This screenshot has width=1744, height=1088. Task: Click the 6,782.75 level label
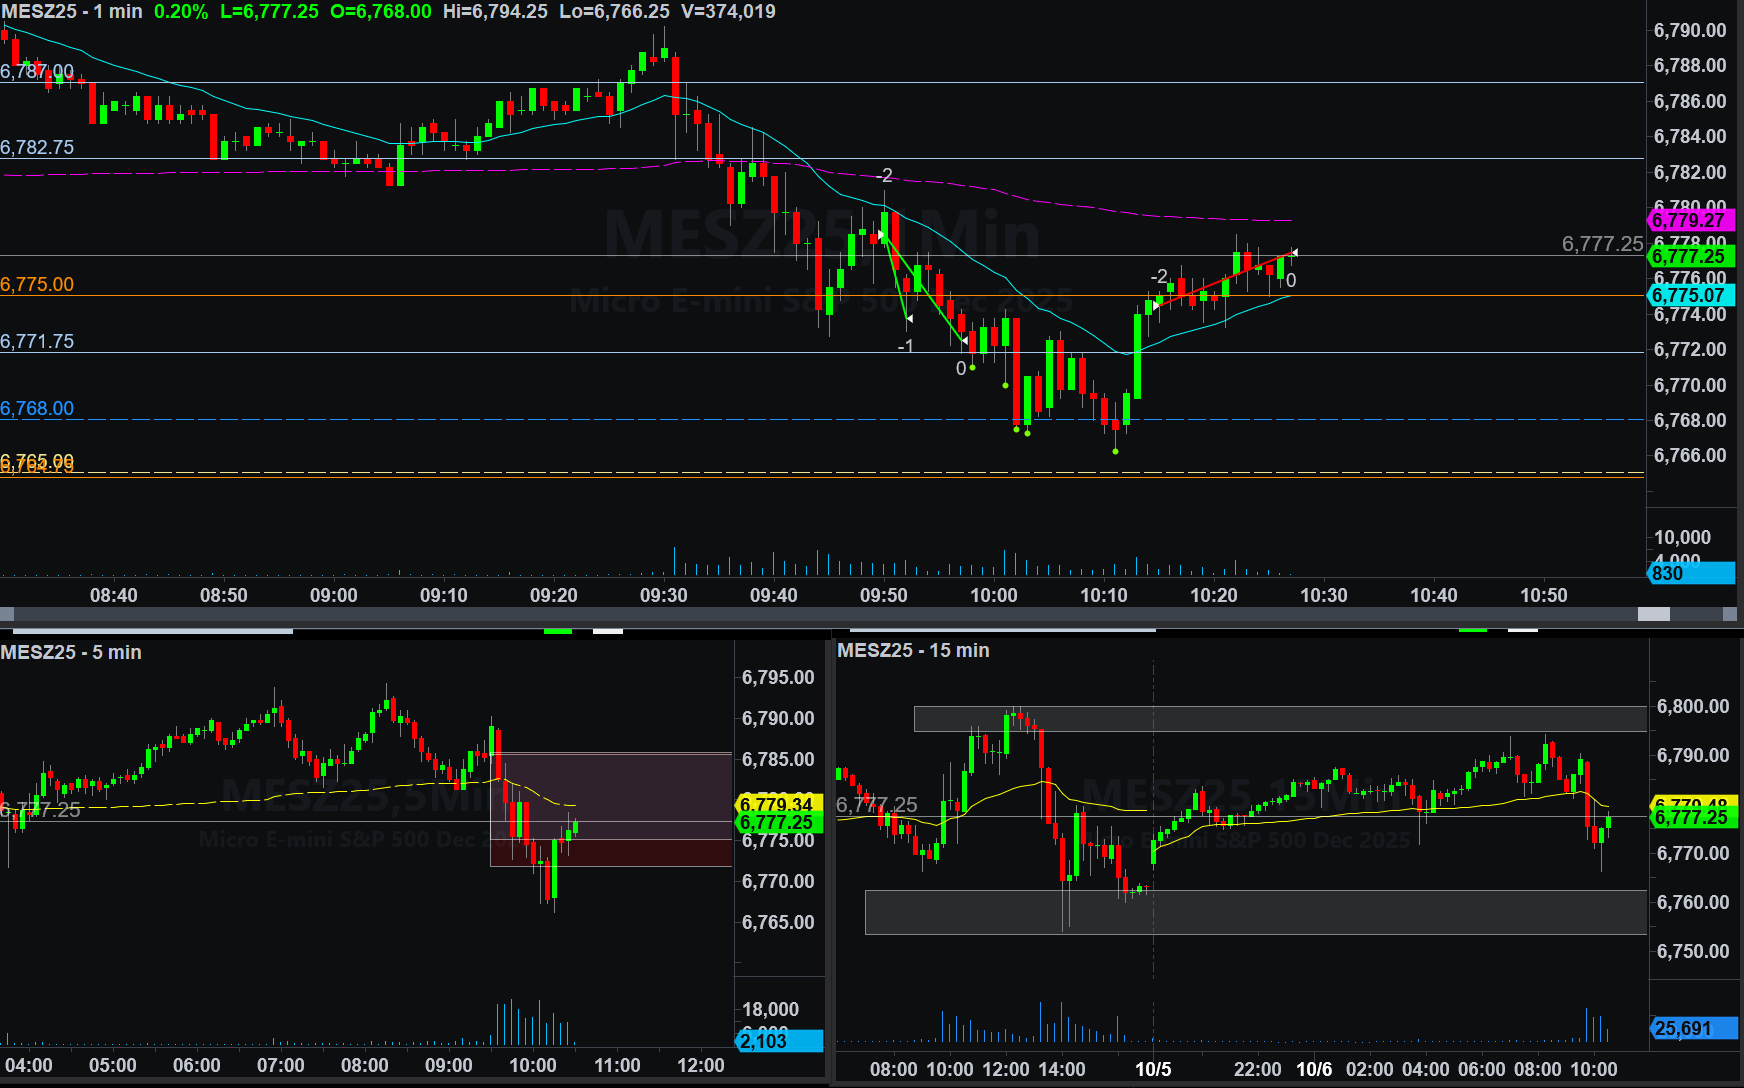(37, 147)
